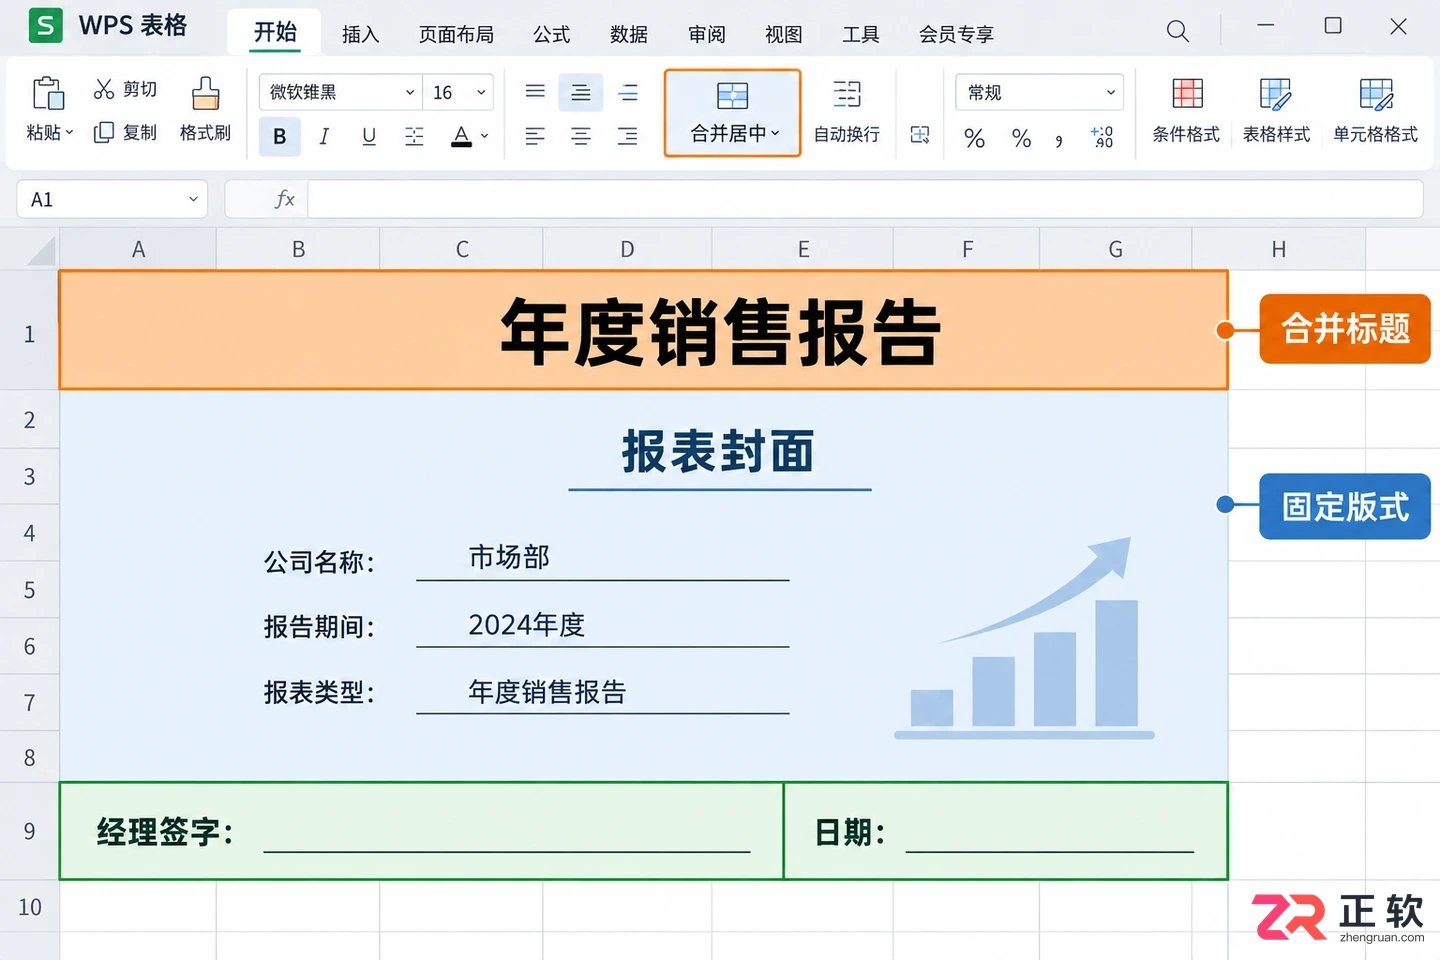
Task: Apply font color with the A icon
Action: 461,136
